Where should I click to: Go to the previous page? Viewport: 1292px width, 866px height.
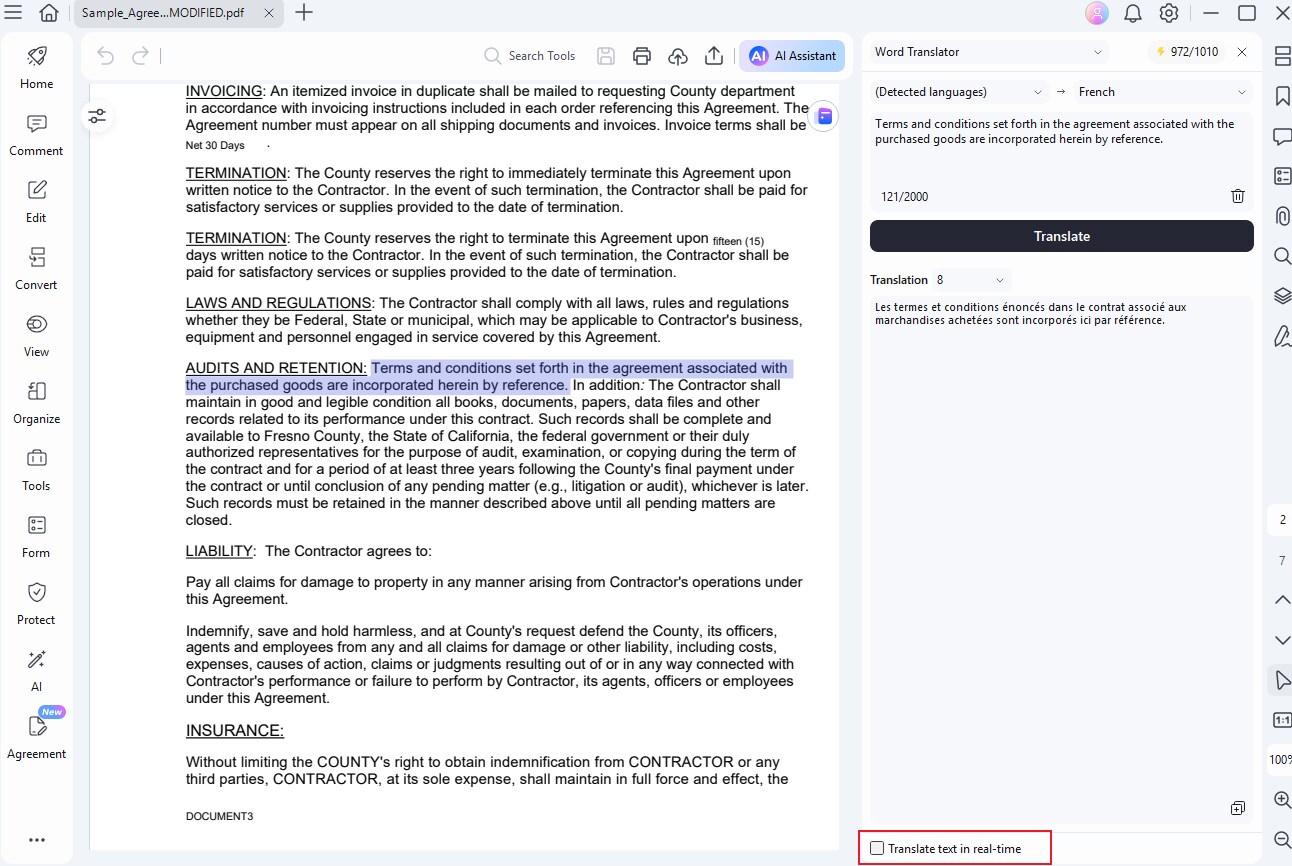[x=1282, y=600]
